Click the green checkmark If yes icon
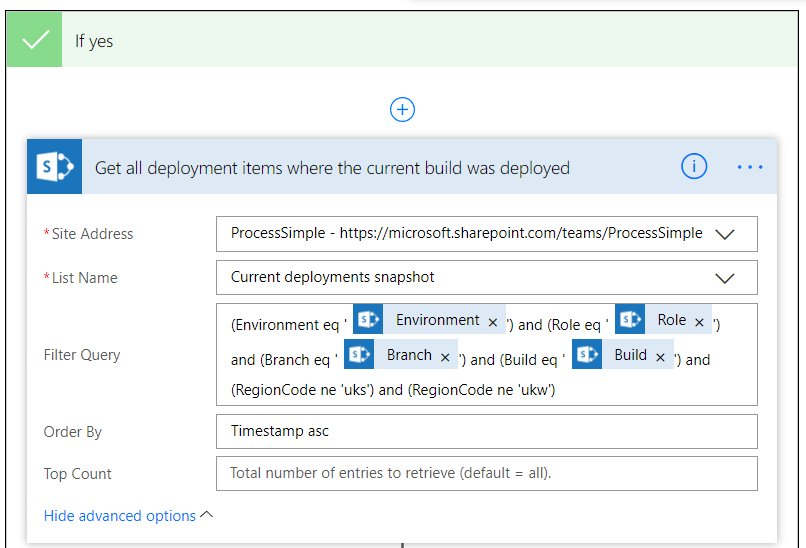This screenshot has height=548, width=806. [x=35, y=41]
